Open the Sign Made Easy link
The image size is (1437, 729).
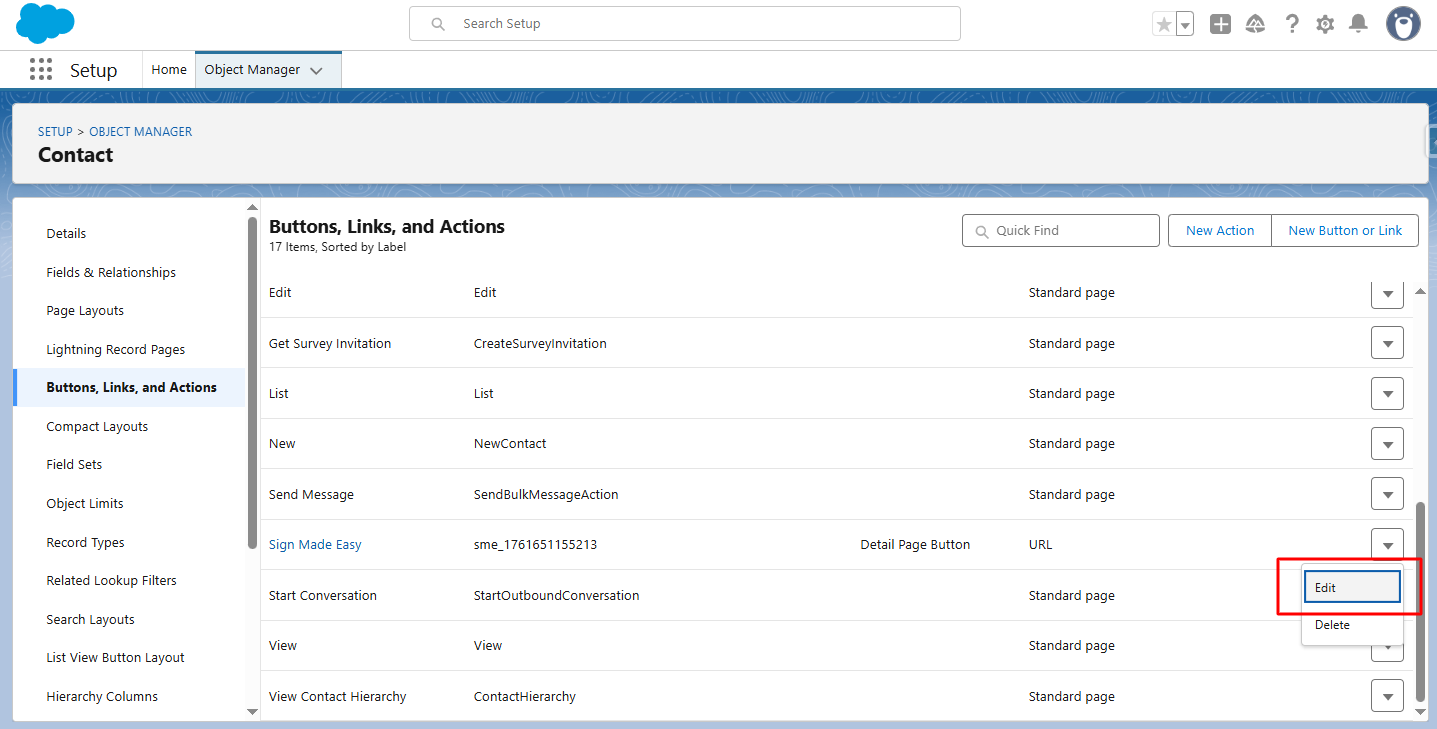tap(315, 545)
